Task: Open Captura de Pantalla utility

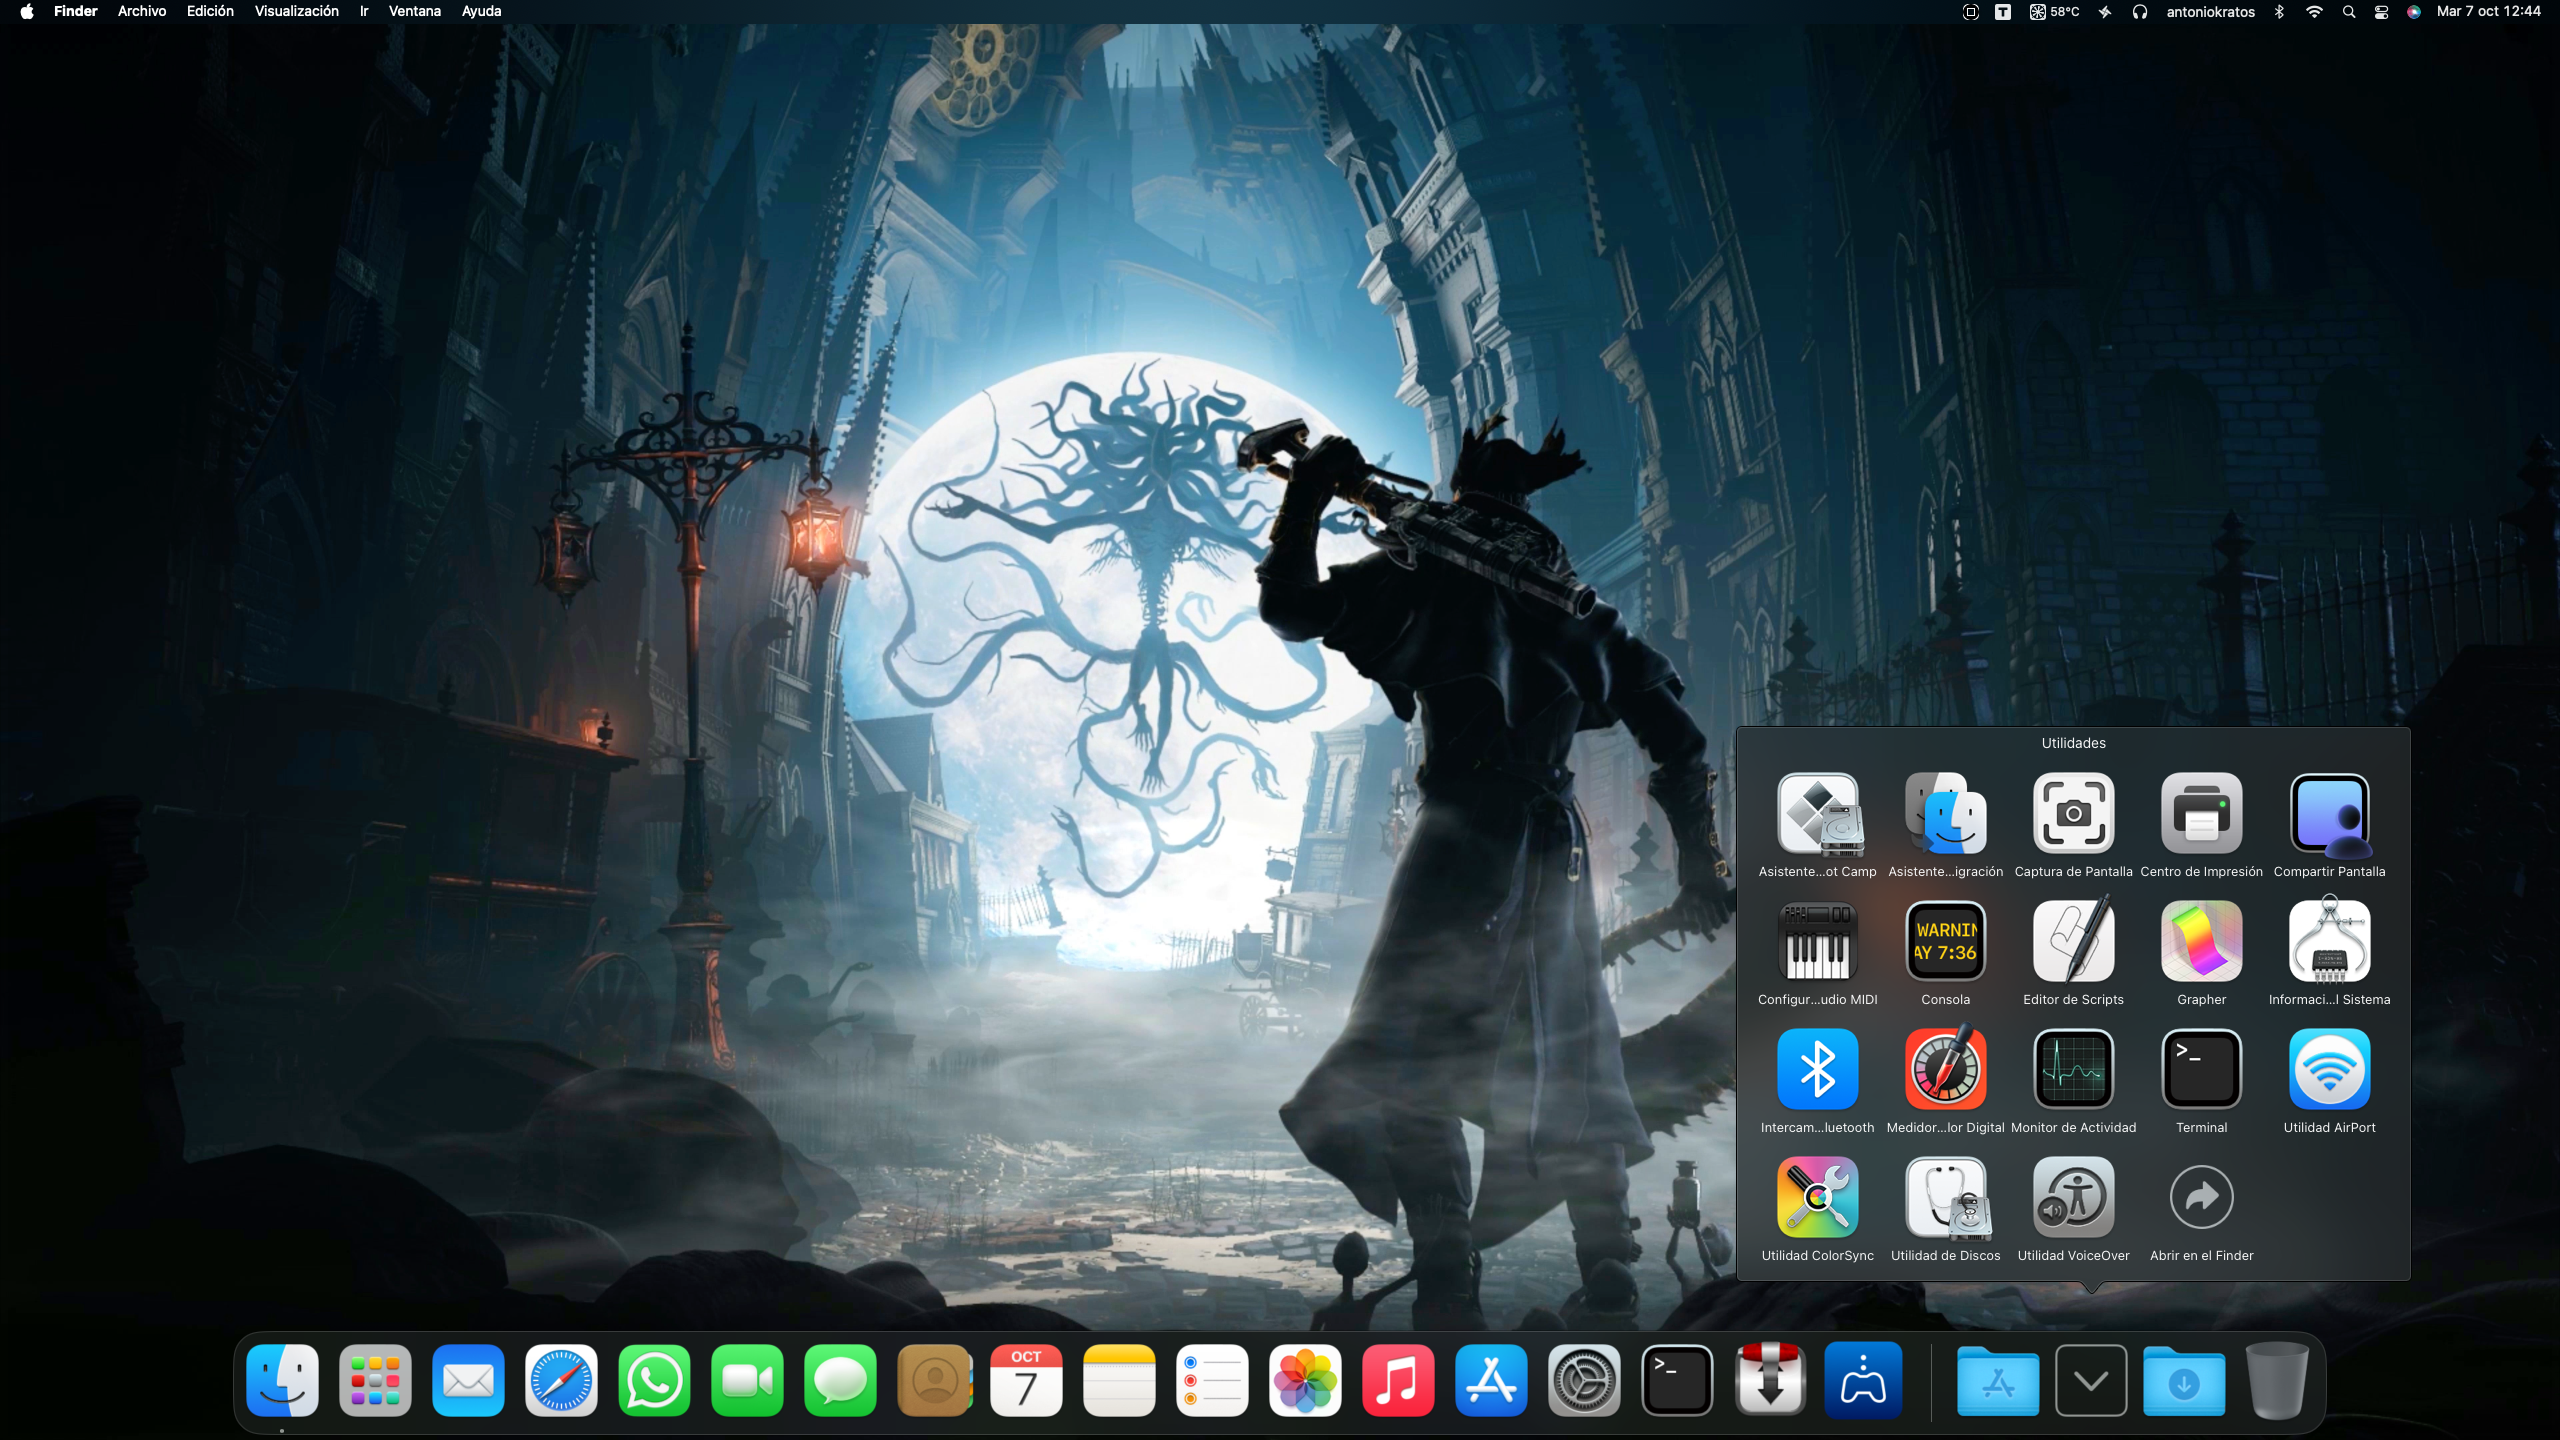Action: tap(2073, 814)
